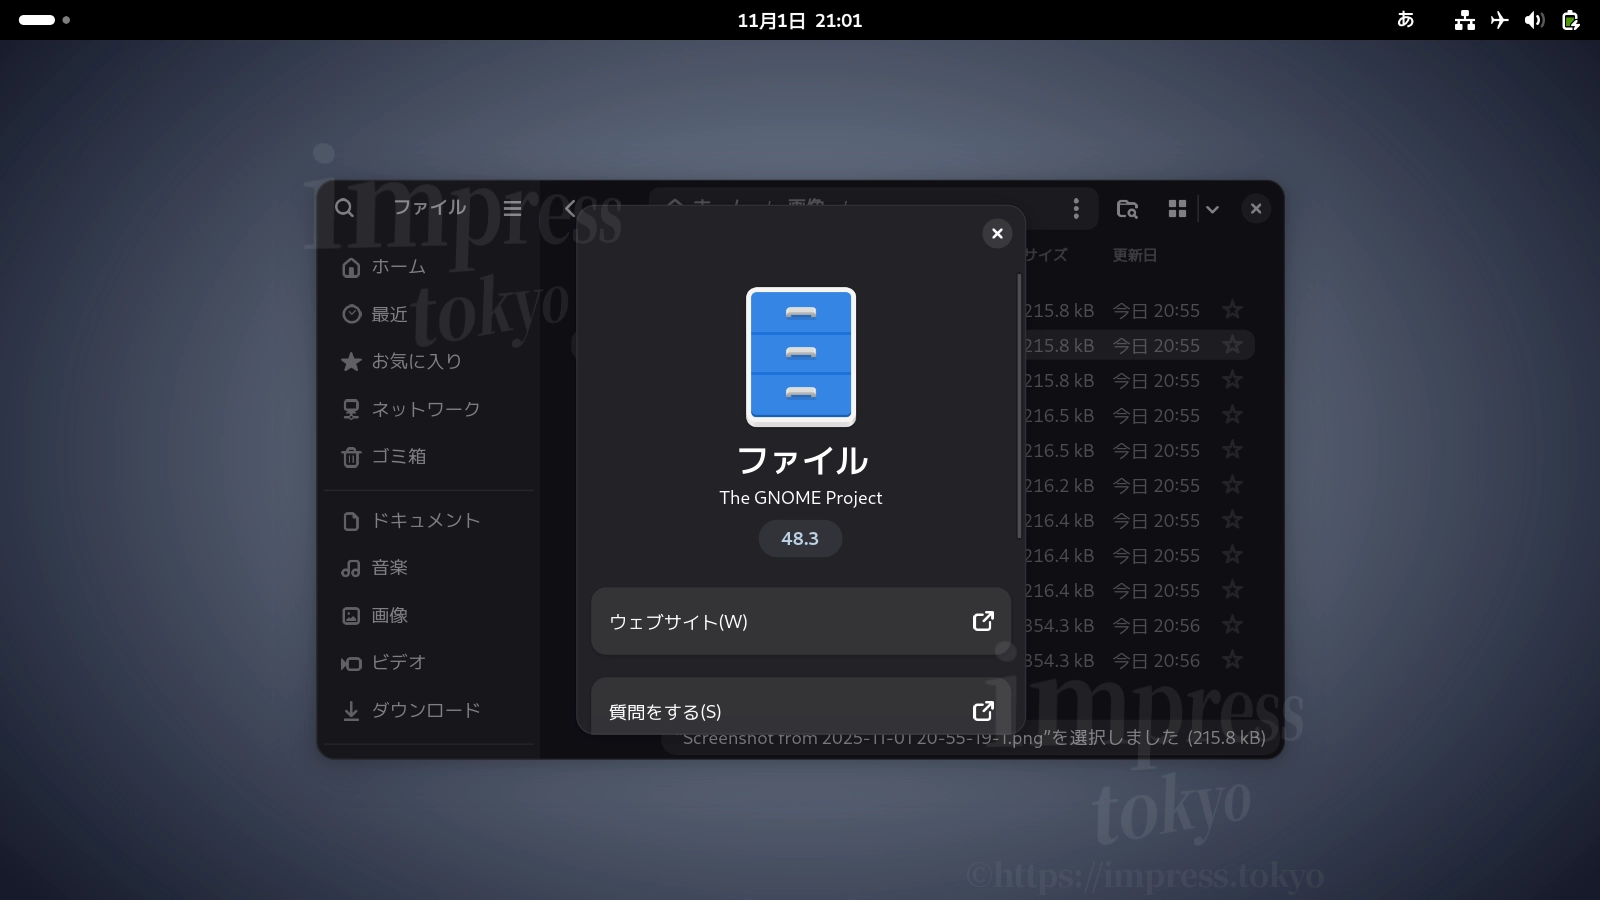The height and width of the screenshot is (900, 1600).
Task: Open the calendar from the 11月1日 21:01 clock
Action: [800, 20]
